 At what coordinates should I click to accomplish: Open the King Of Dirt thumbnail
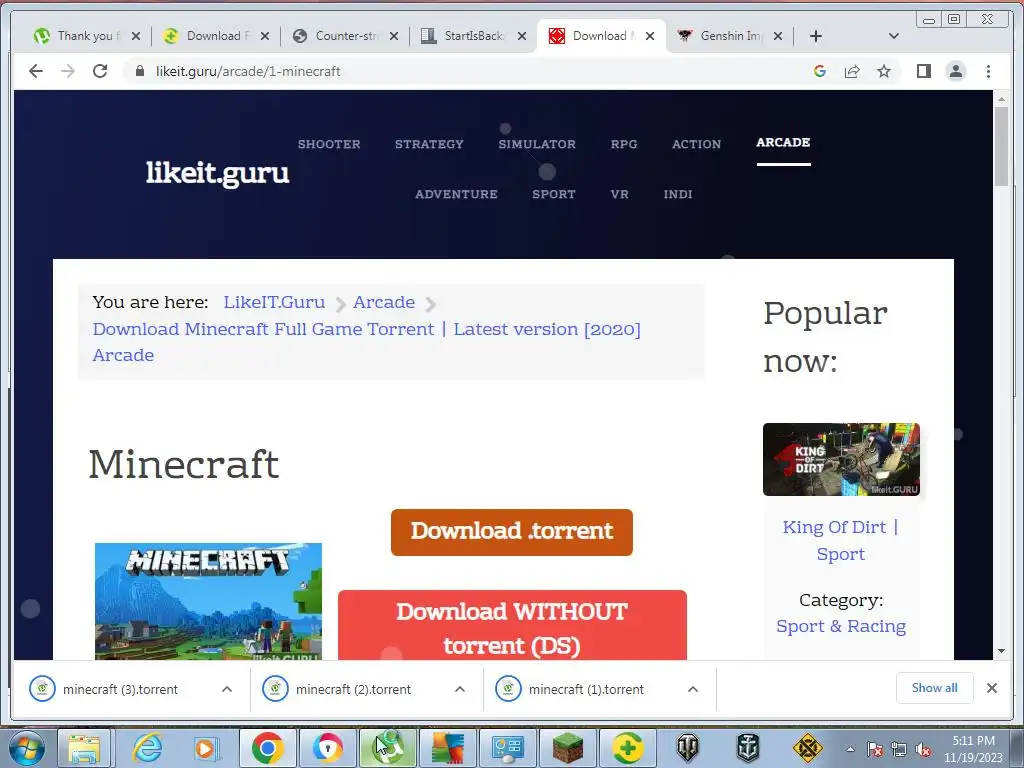[841, 459]
